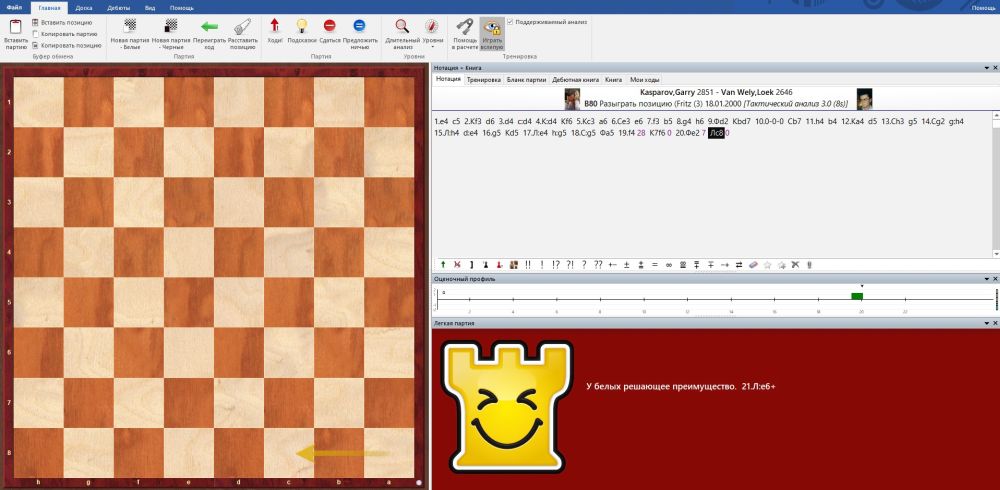The width and height of the screenshot is (1000, 490).
Task: Start a new game as White
Action: point(130,30)
